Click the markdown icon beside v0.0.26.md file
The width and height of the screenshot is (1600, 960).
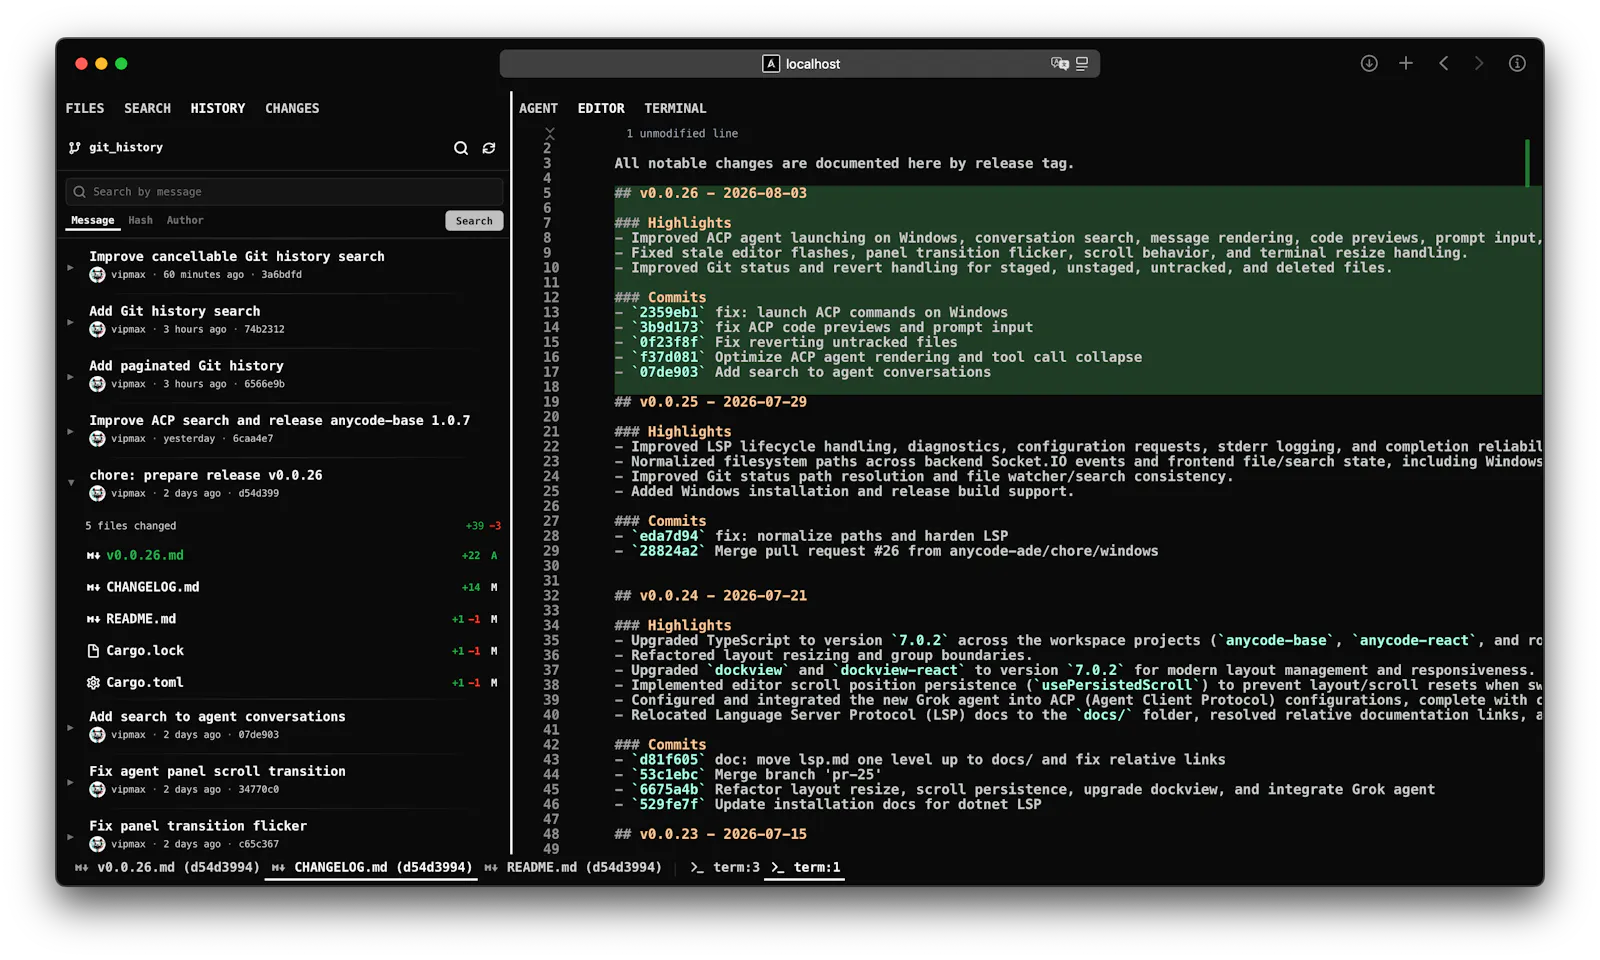point(93,556)
